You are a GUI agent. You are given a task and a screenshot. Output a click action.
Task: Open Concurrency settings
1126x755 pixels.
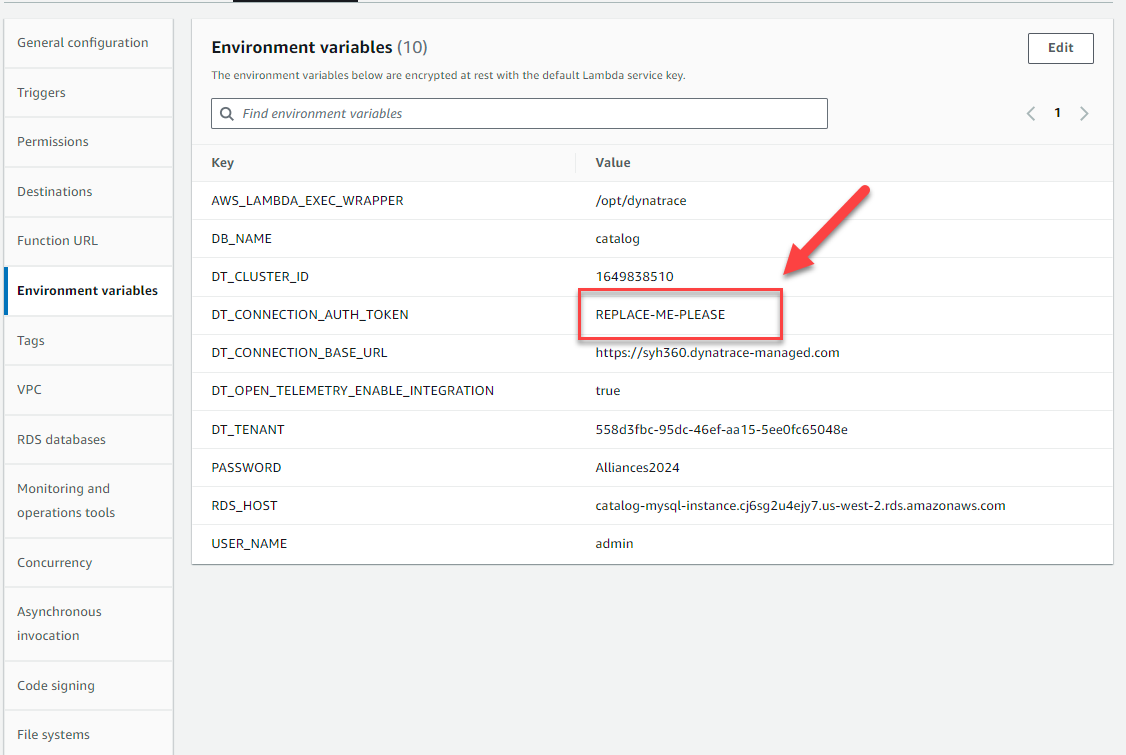click(x=55, y=563)
